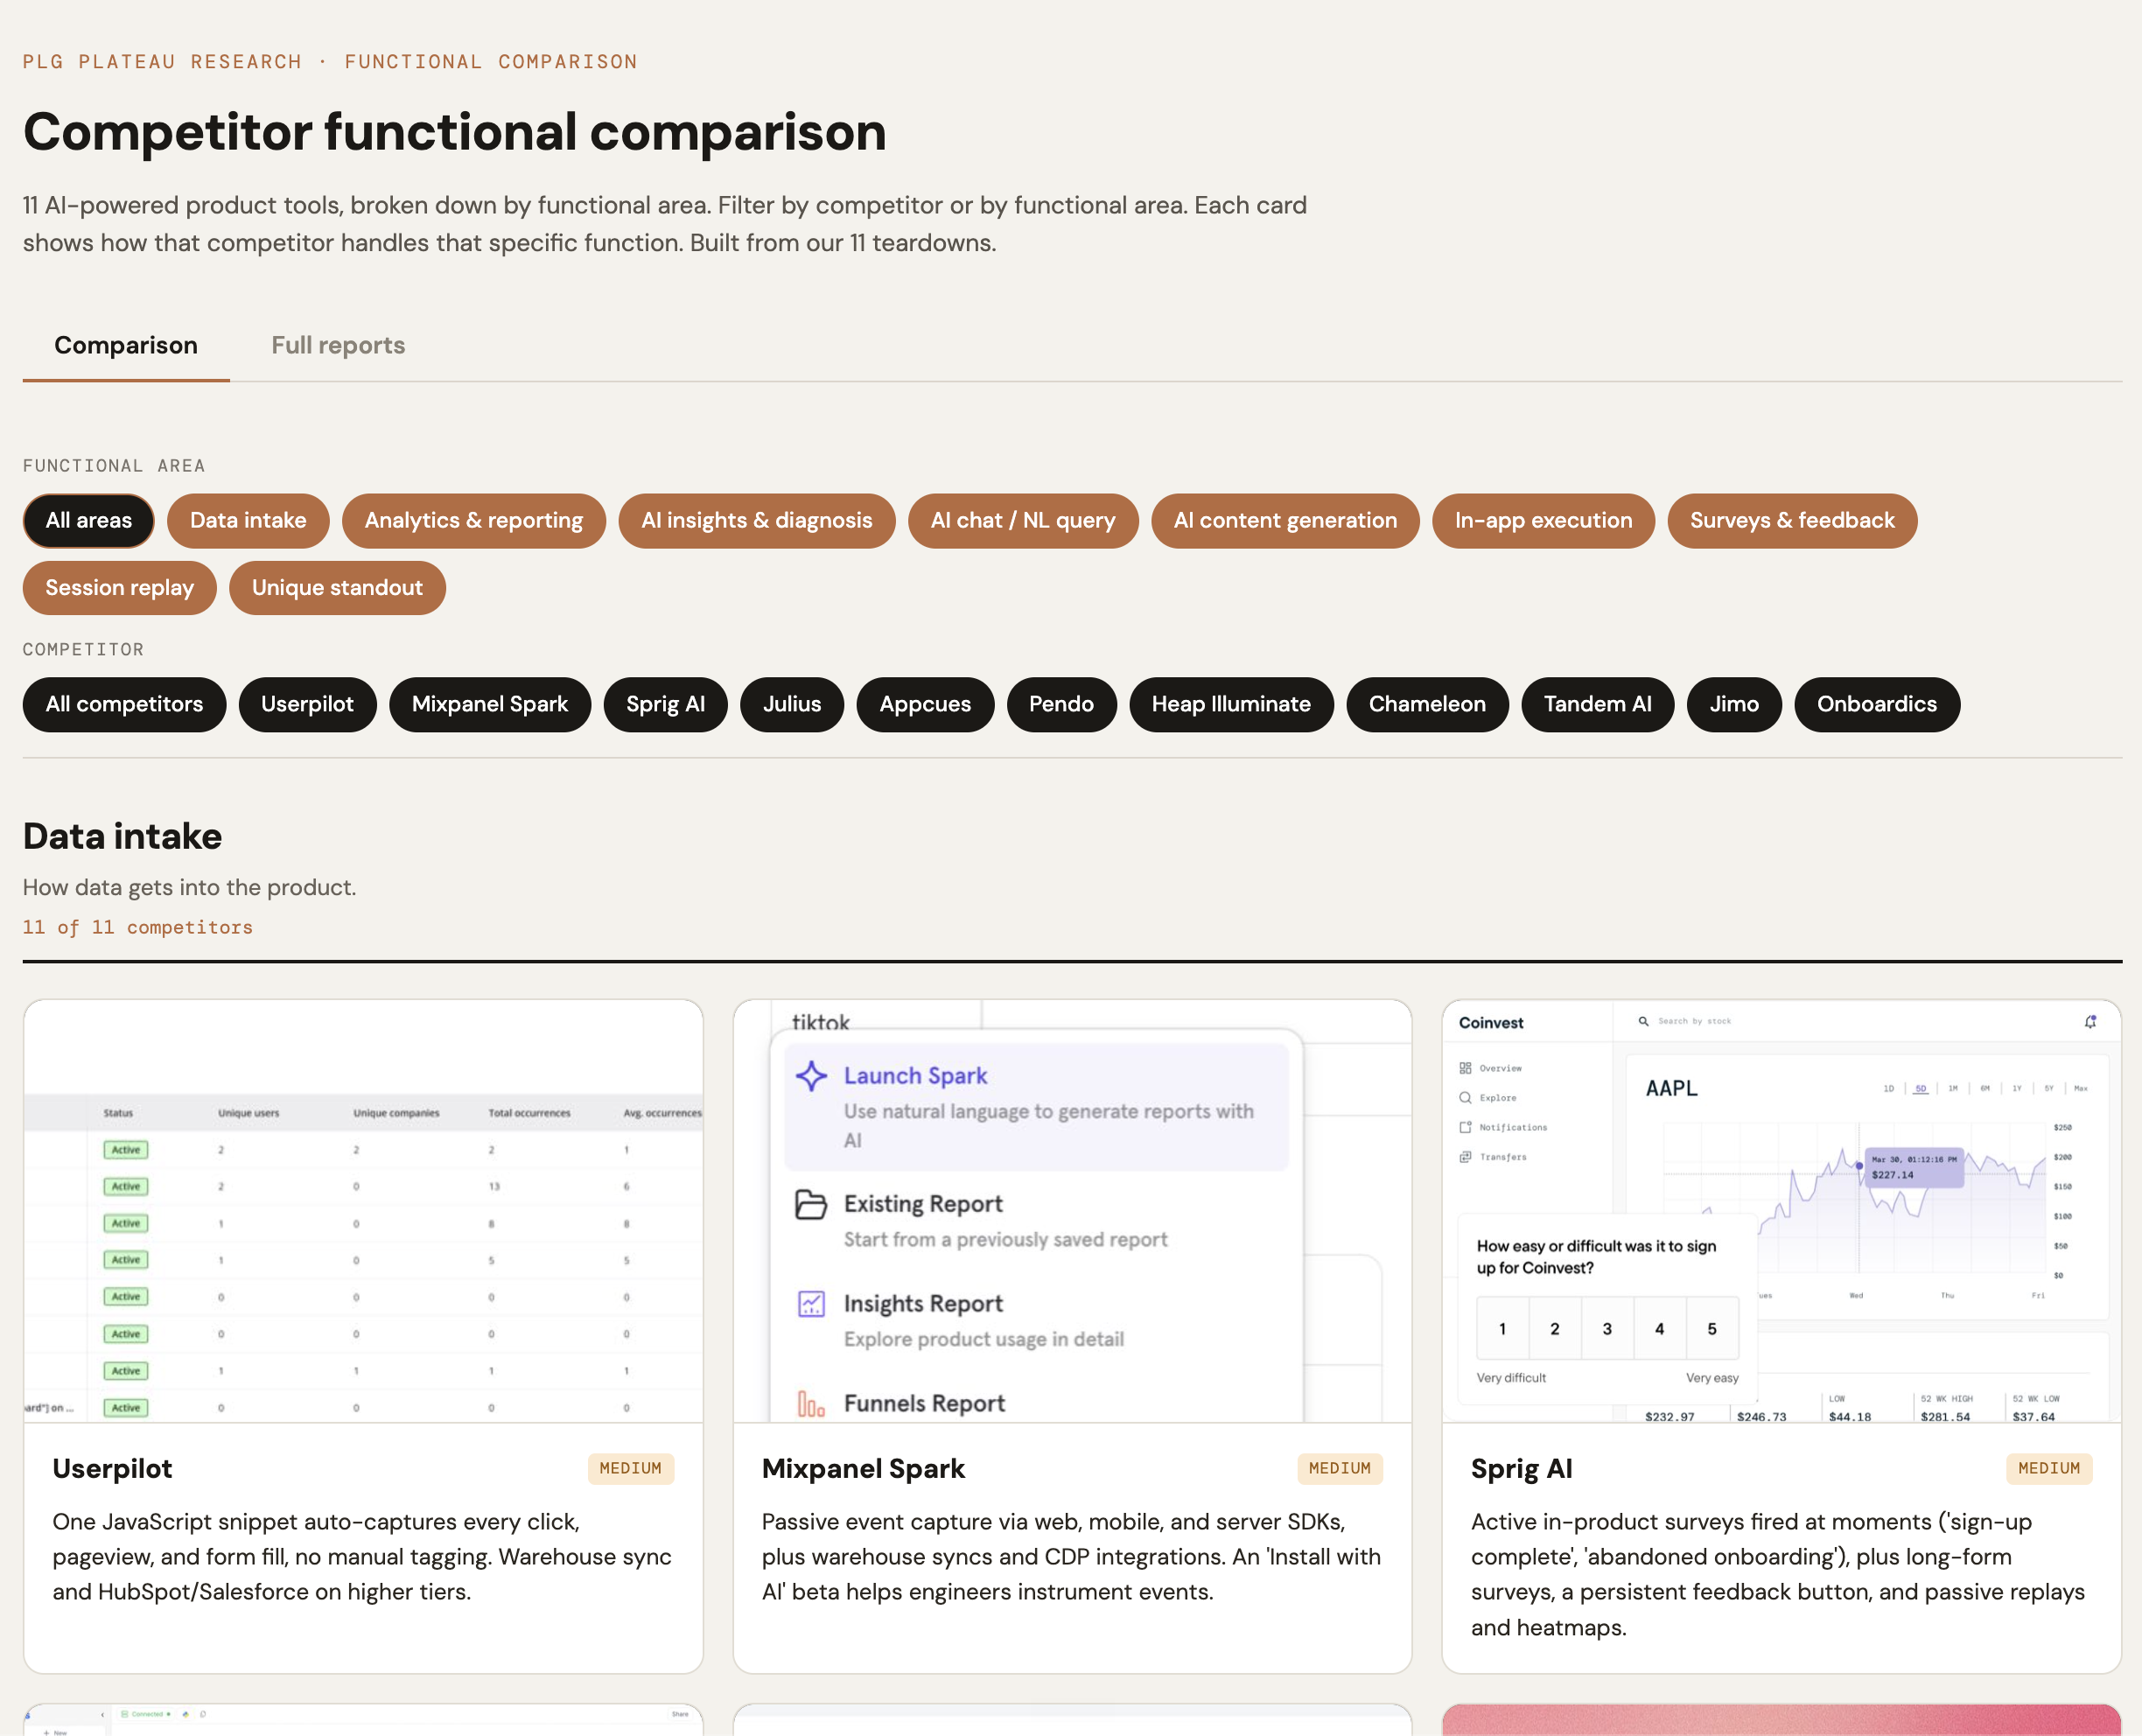Pick the In-app execution filter
The width and height of the screenshot is (2142, 1736).
pyautogui.click(x=1543, y=521)
